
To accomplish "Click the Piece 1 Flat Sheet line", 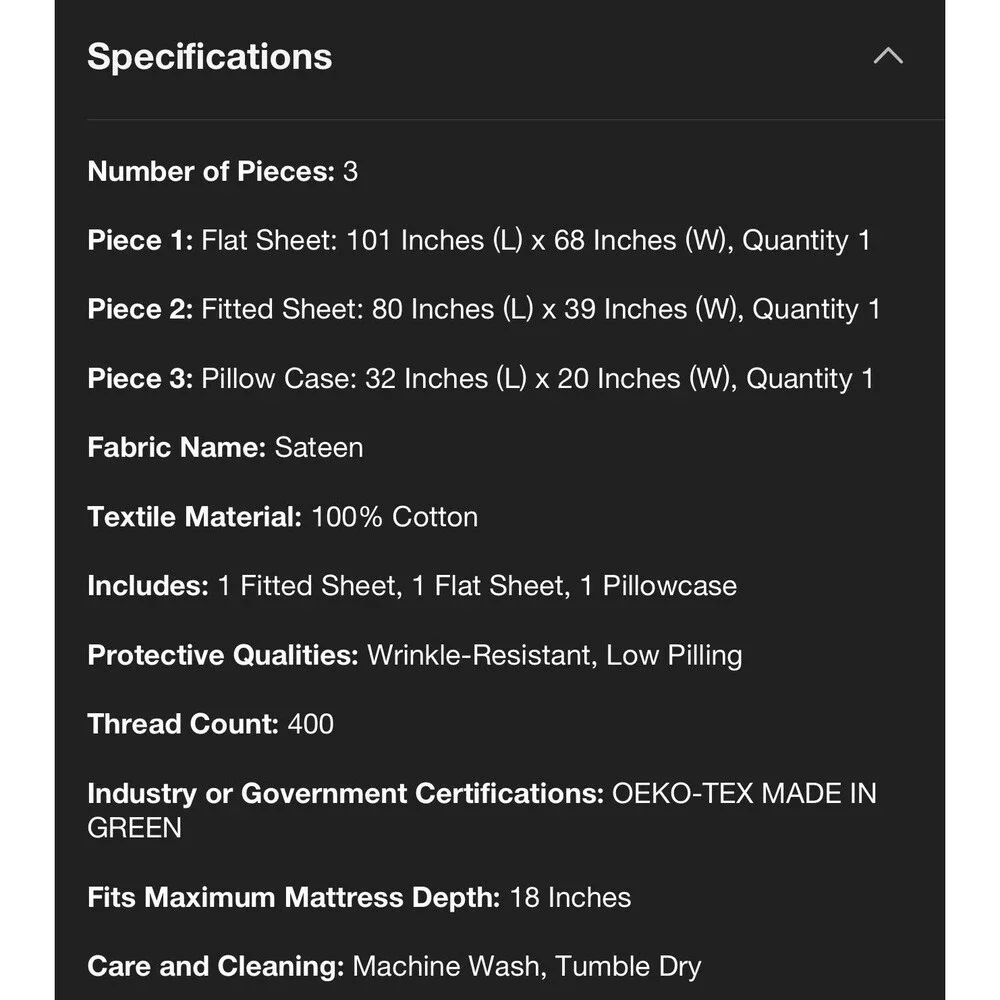I will click(x=479, y=240).
